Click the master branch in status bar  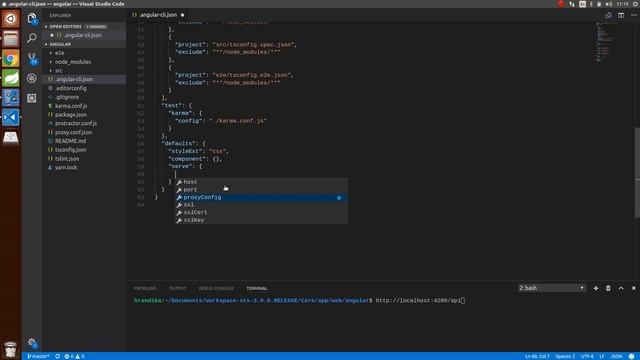click(38, 356)
